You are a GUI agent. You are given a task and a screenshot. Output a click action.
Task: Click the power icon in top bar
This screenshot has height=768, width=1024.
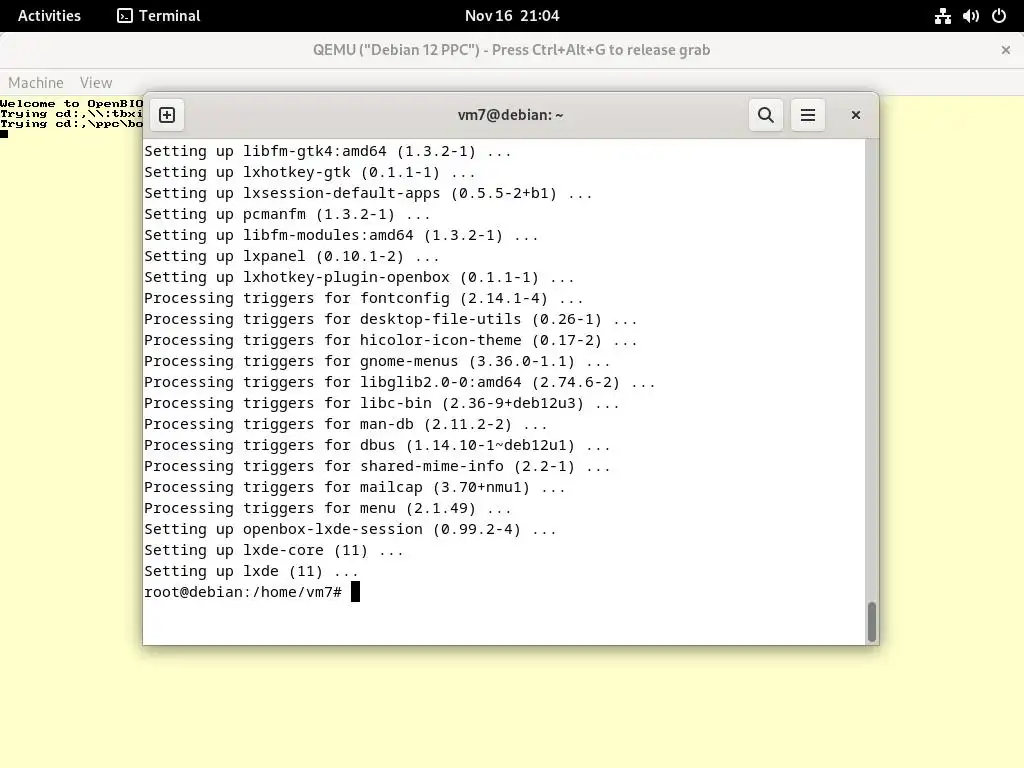999,16
